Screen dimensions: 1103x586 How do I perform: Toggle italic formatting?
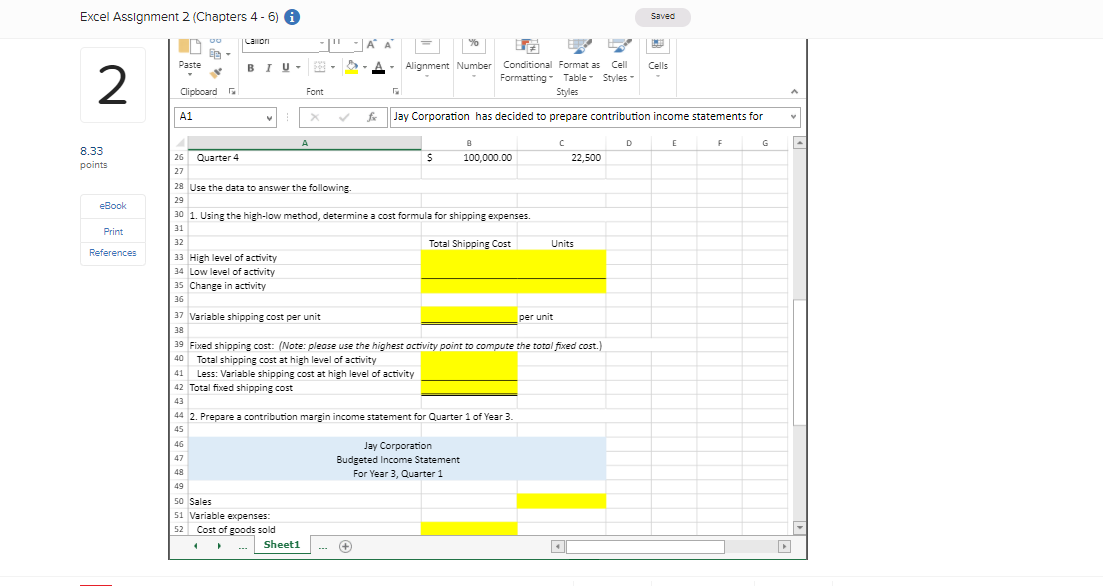(268, 67)
